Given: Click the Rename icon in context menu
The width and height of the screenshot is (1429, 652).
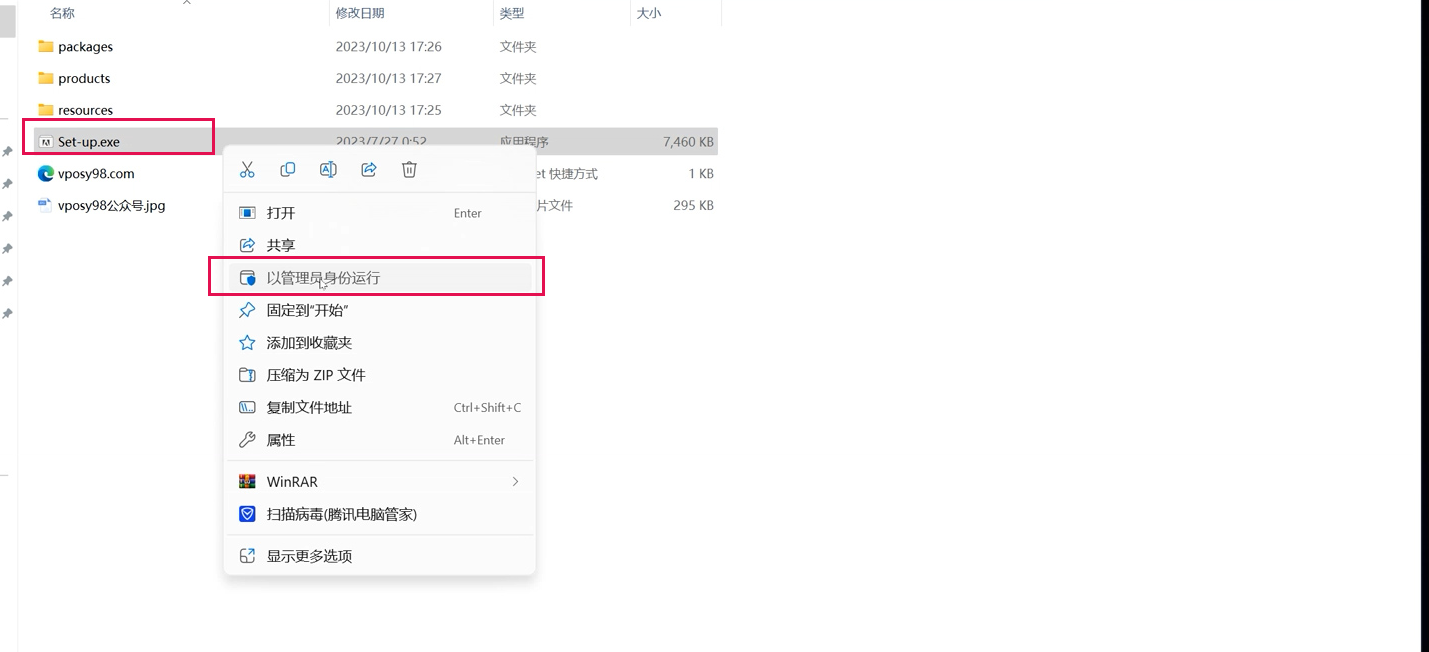Looking at the screenshot, I should (x=328, y=170).
